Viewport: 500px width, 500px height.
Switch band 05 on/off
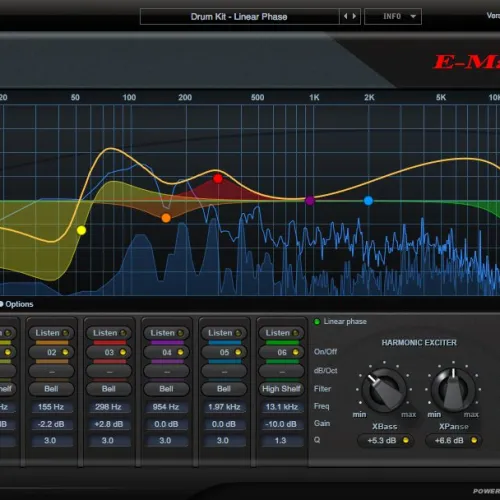[x=224, y=352]
